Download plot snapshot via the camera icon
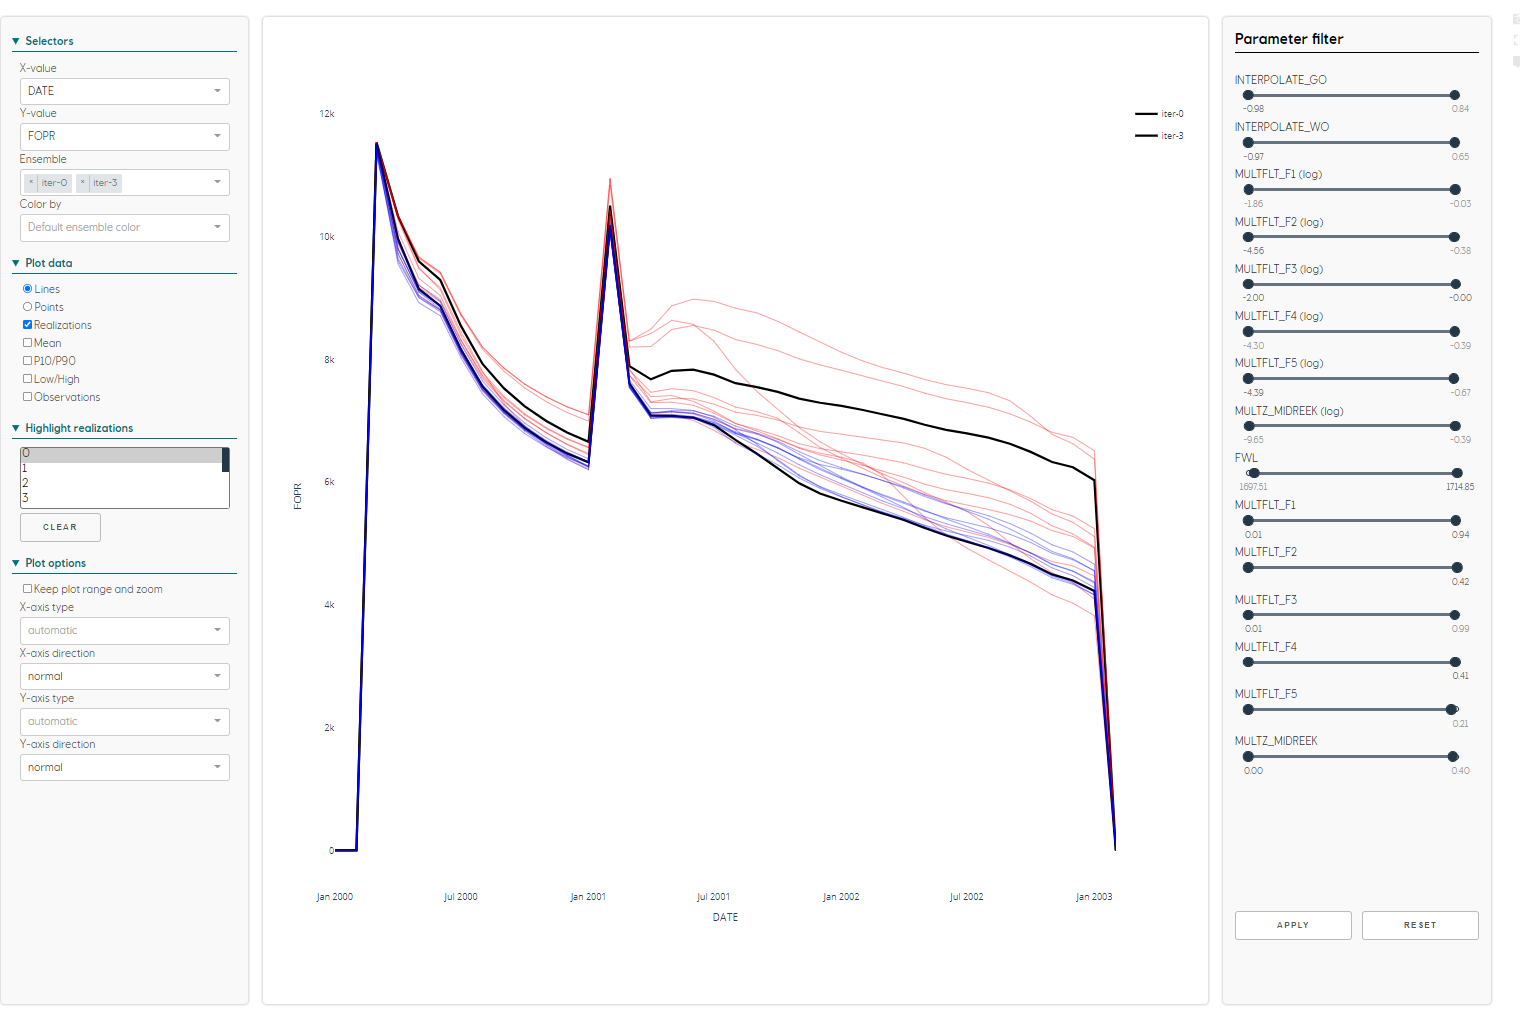The image size is (1520, 1017). 1514,20
